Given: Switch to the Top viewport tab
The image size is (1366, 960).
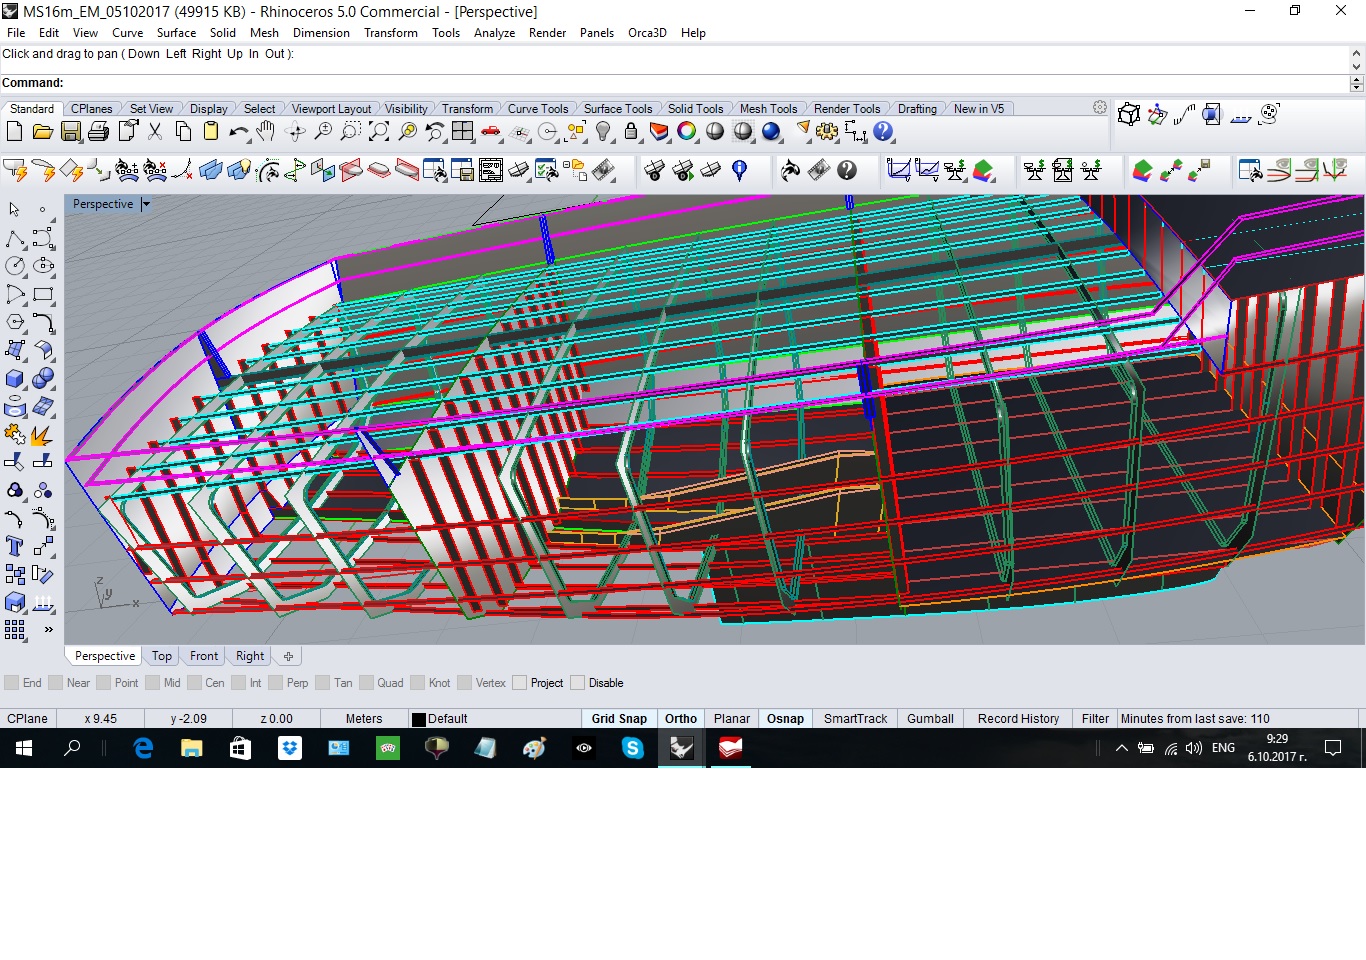Looking at the screenshot, I should [162, 656].
